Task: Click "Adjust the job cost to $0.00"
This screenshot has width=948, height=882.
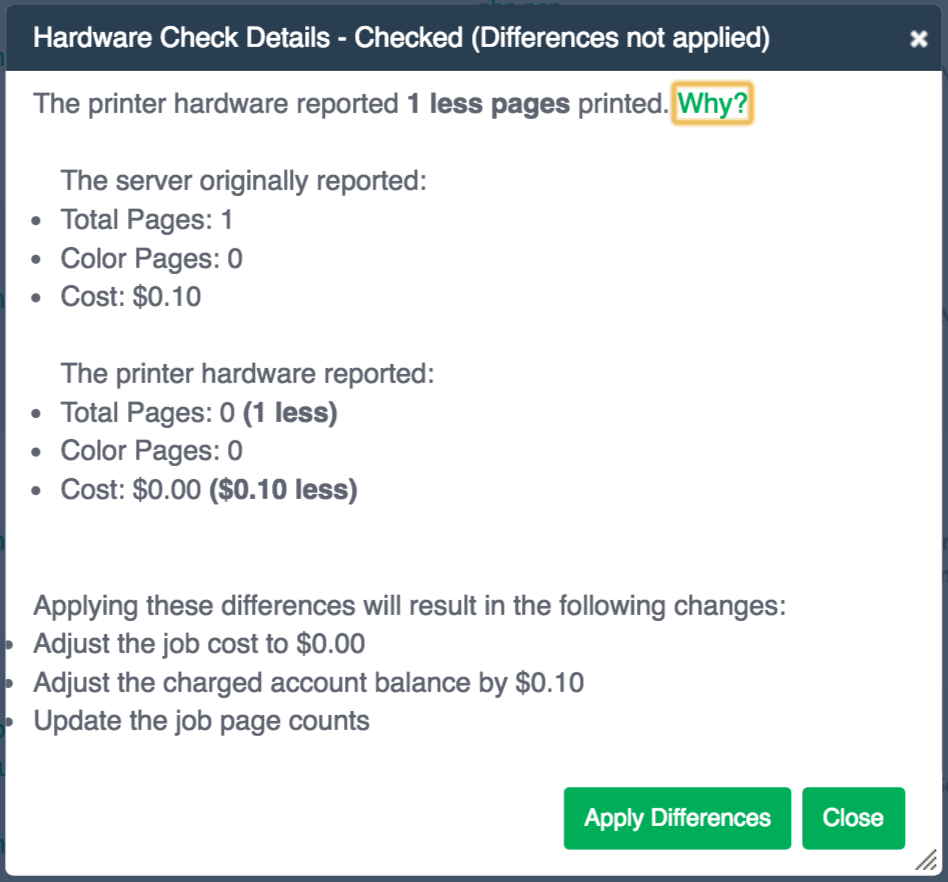Action: pos(199,644)
